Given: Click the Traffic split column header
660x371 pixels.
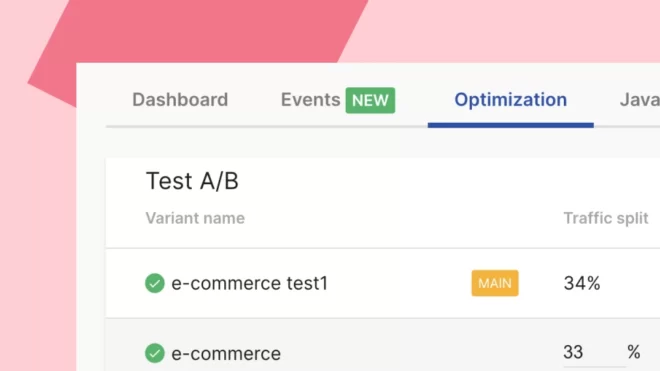Looking at the screenshot, I should [606, 218].
